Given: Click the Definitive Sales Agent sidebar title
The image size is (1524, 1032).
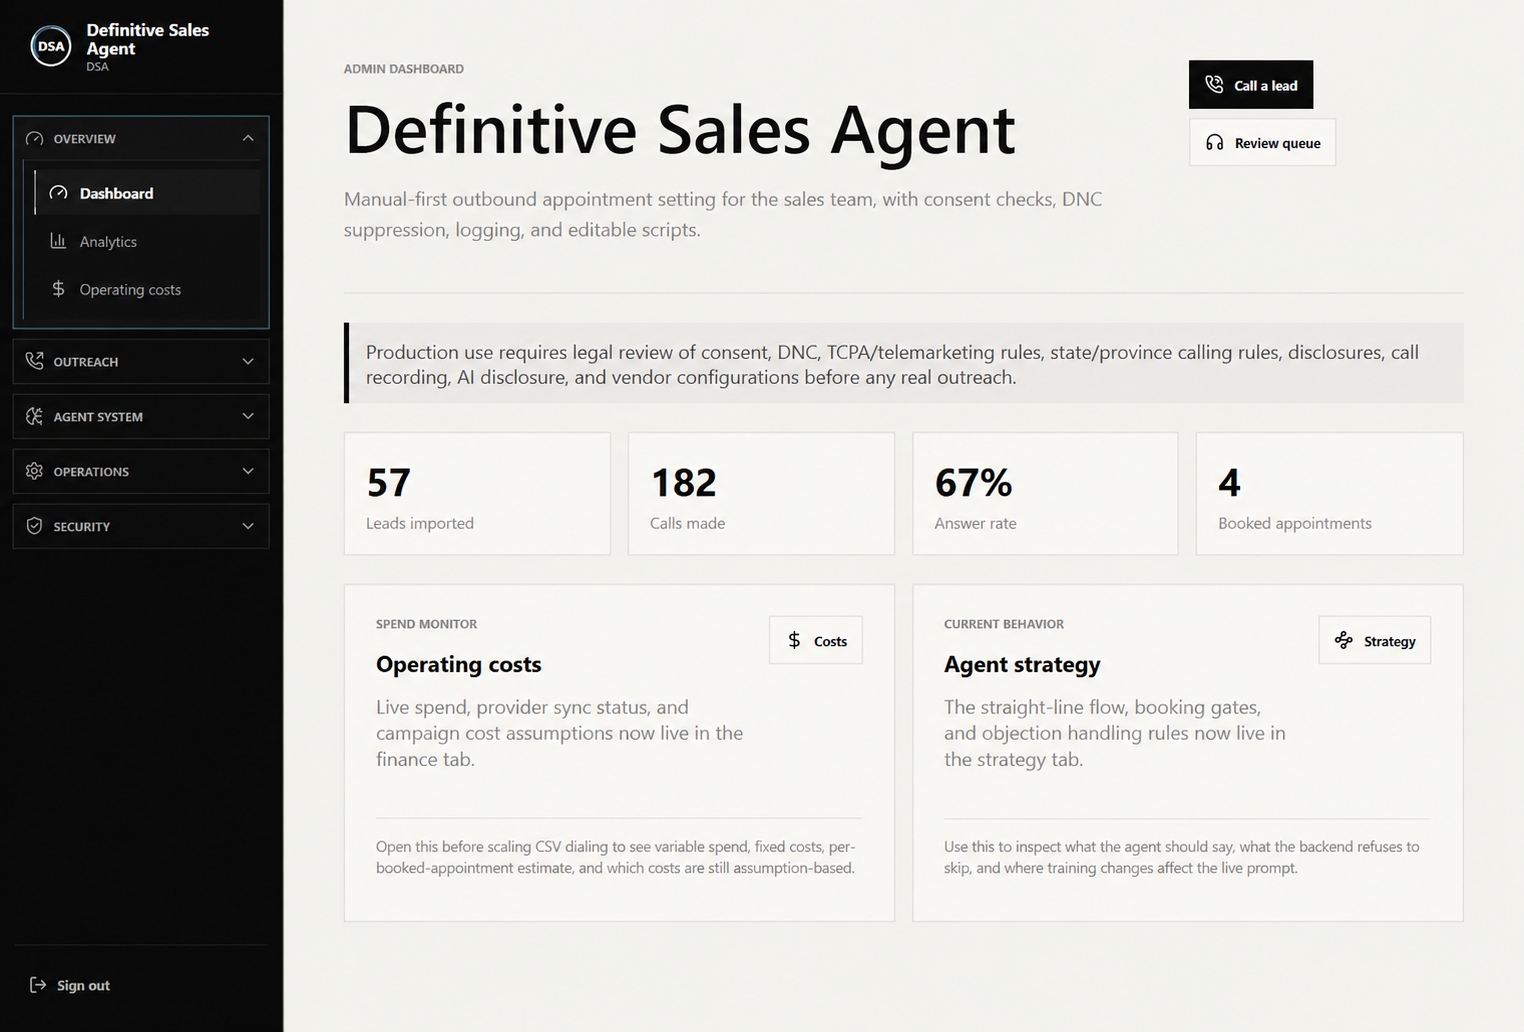Looking at the screenshot, I should 147,39.
